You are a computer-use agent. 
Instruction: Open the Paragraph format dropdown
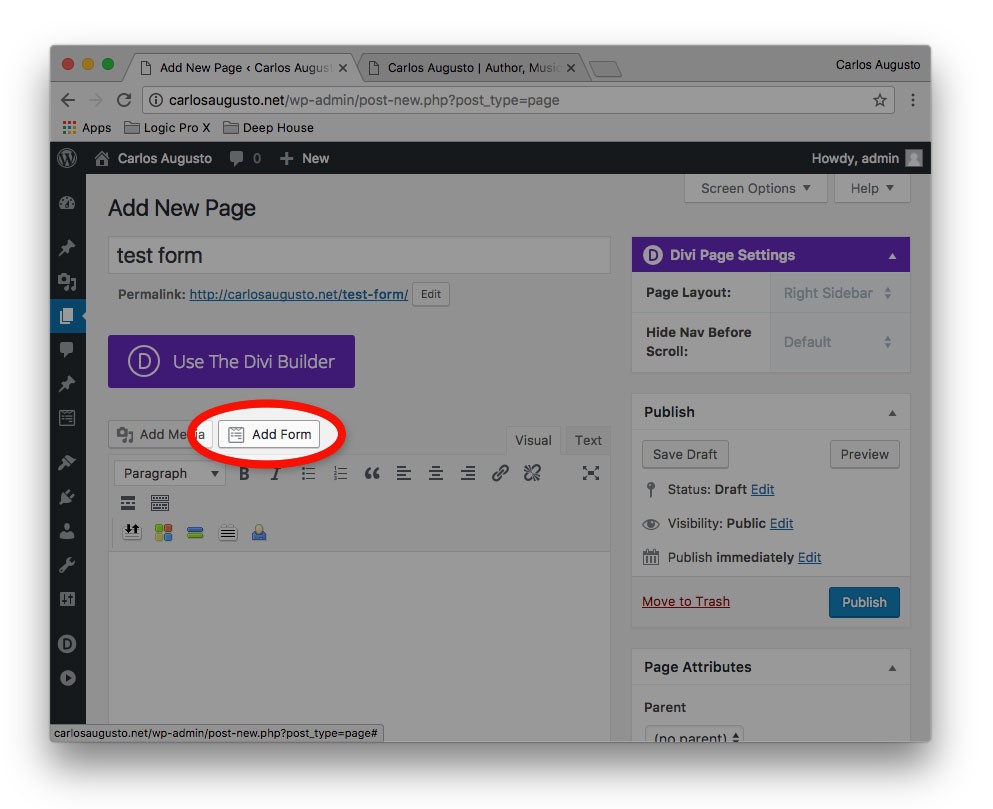point(169,474)
